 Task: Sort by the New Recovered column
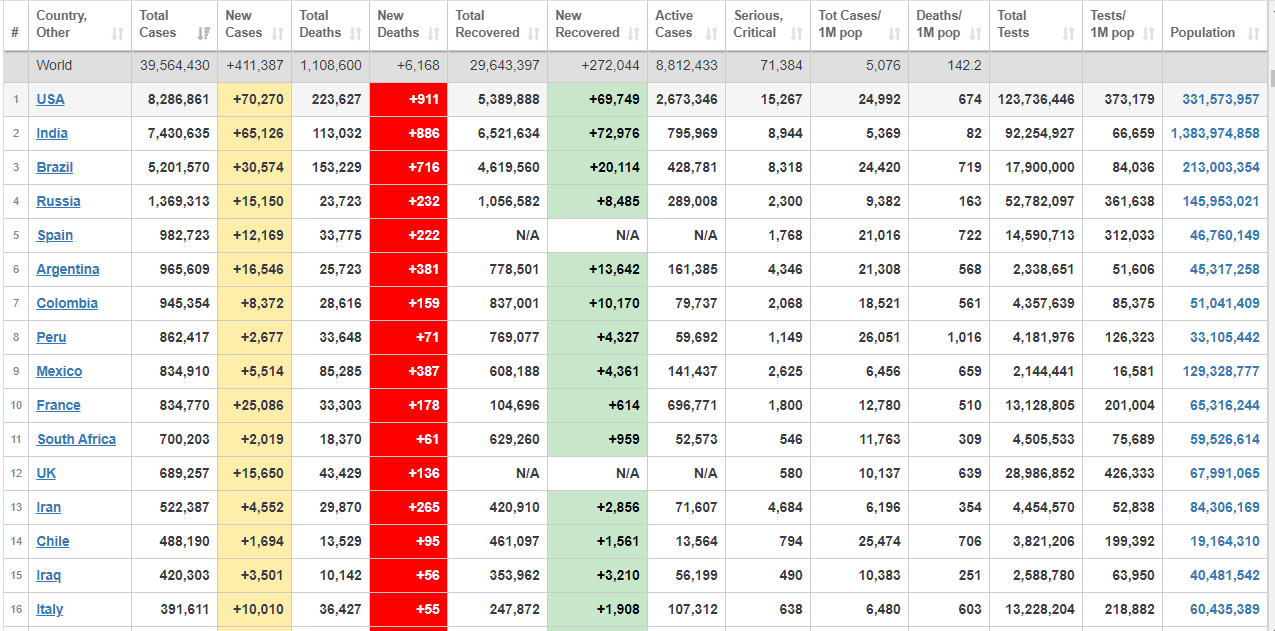pyautogui.click(x=598, y=24)
